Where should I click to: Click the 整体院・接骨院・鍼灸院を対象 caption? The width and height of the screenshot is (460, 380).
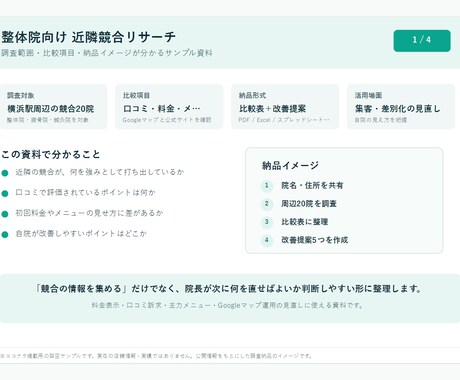pos(48,120)
